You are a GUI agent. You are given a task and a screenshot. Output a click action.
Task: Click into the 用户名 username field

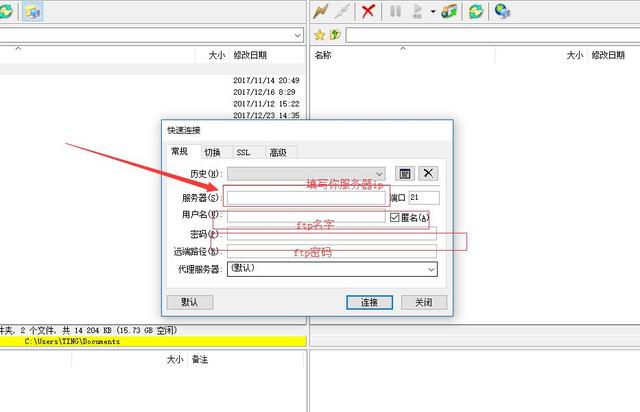[306, 216]
